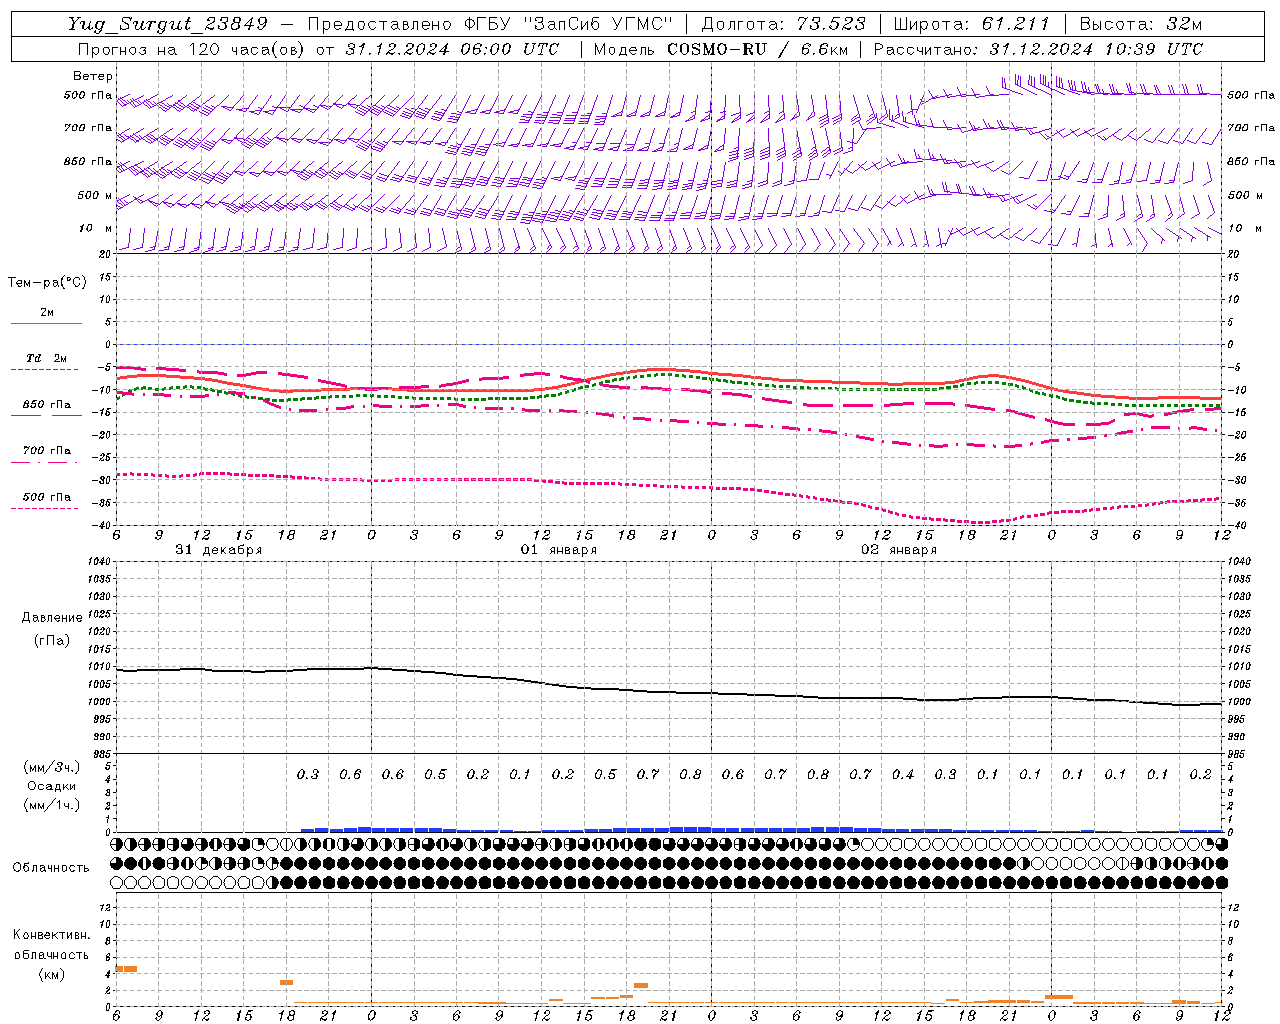
Task: Click the date label 02 января
Action: 899,550
